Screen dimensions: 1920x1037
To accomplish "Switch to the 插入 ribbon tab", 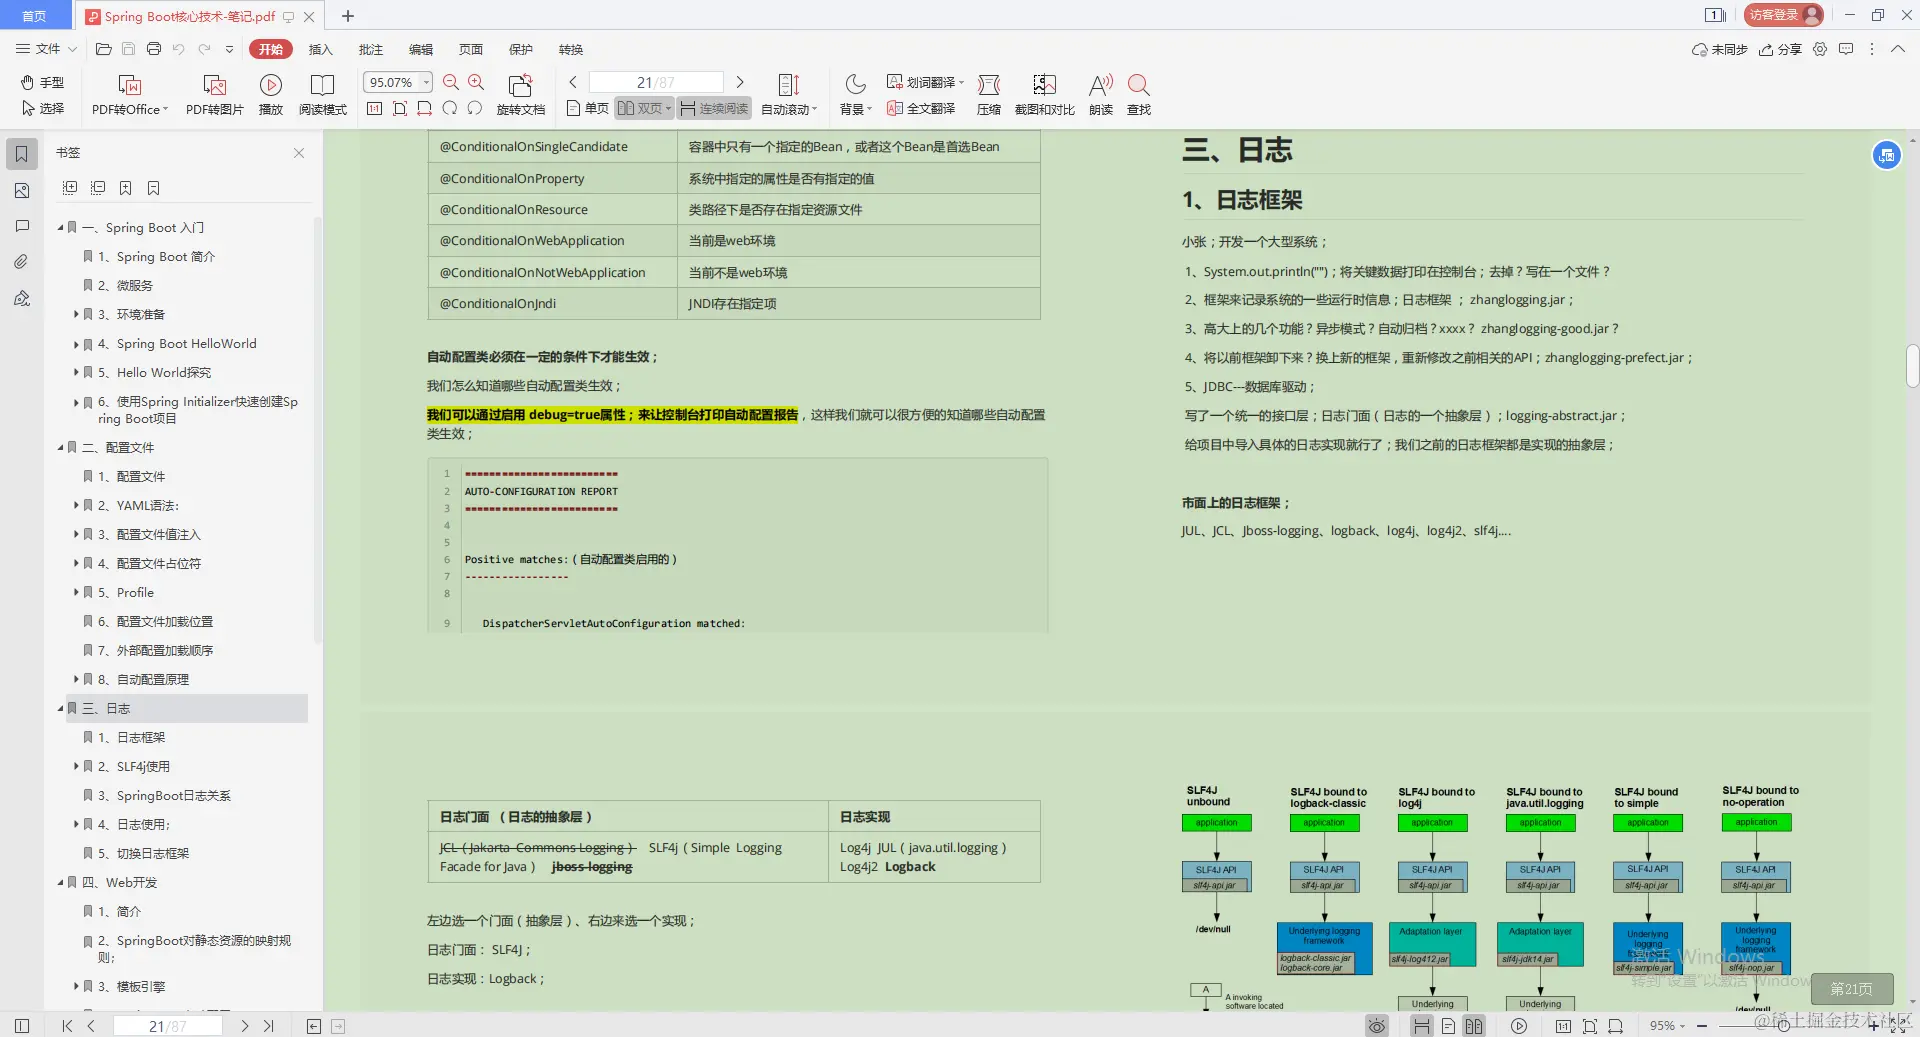I will (x=320, y=49).
